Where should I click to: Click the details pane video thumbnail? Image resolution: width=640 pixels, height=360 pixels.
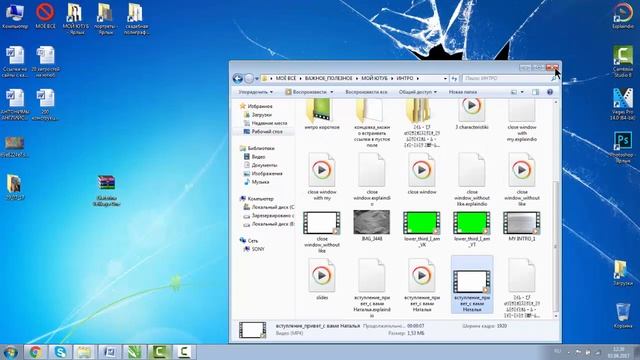pos(252,330)
